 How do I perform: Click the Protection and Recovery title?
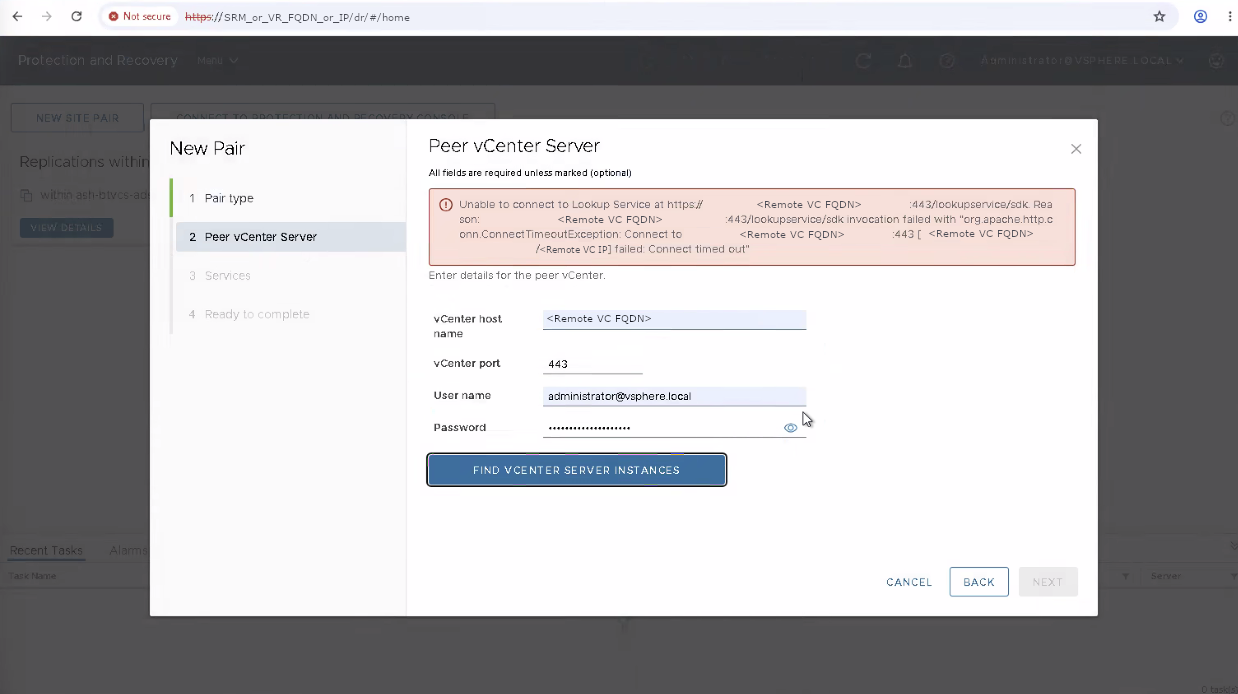[x=97, y=60]
